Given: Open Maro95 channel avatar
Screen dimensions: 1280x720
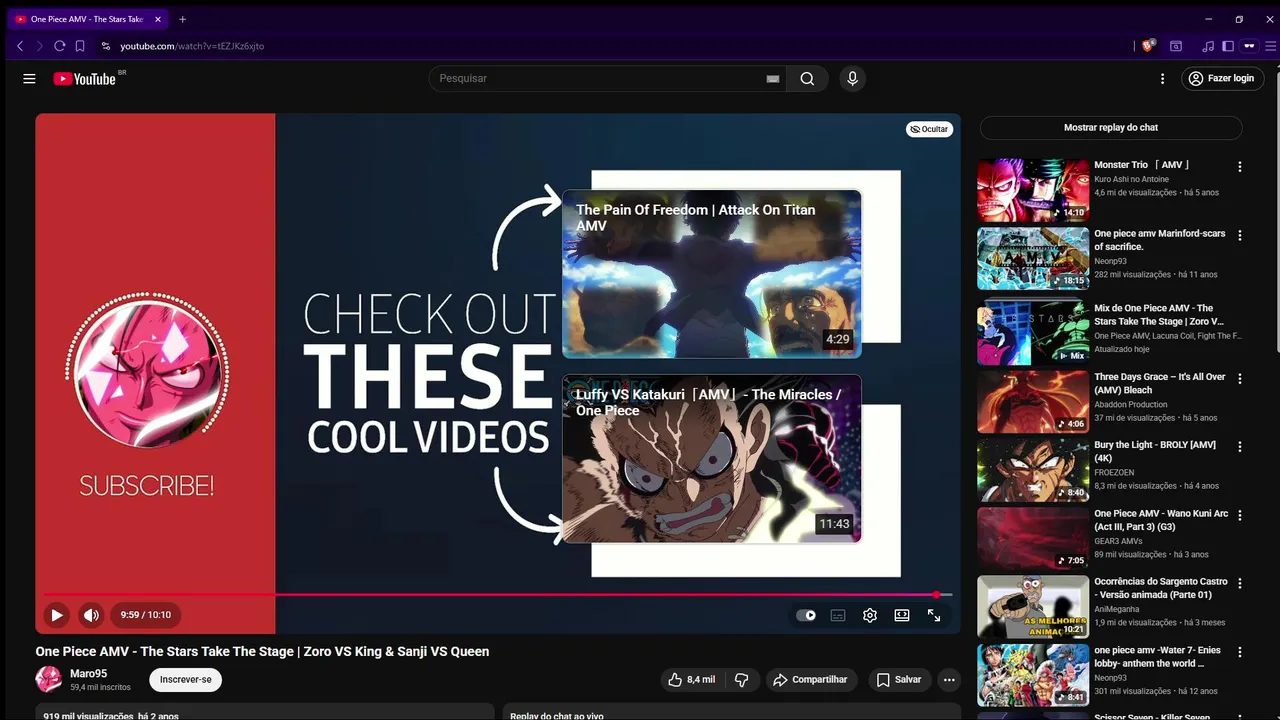Looking at the screenshot, I should click(x=48, y=680).
